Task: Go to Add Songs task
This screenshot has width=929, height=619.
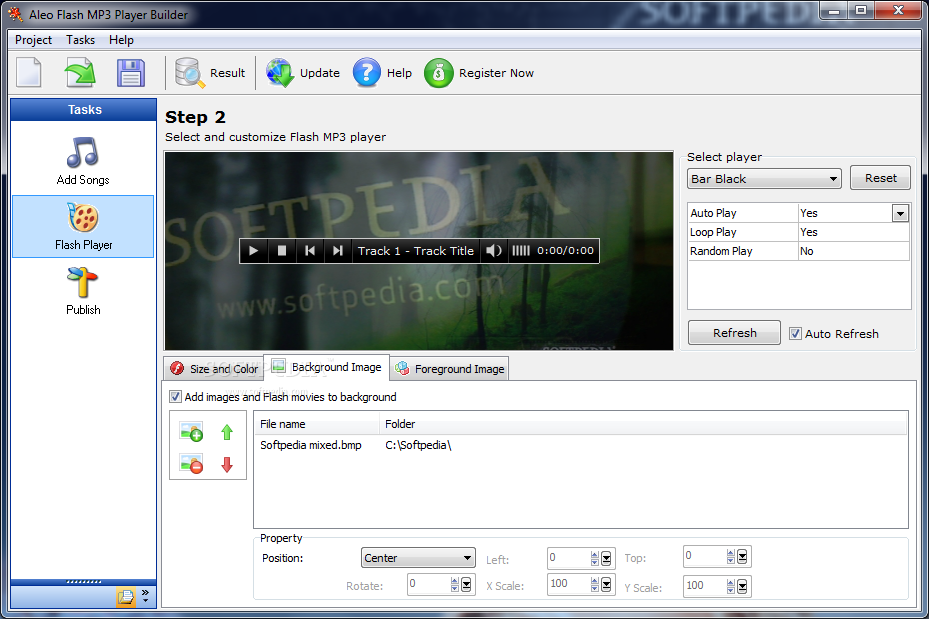Action: click(x=83, y=161)
